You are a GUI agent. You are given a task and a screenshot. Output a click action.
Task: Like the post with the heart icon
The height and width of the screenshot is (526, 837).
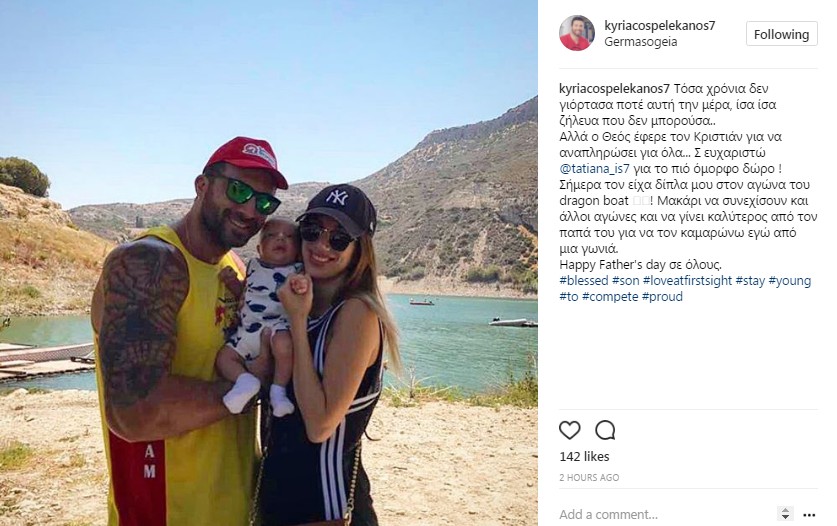(x=570, y=430)
